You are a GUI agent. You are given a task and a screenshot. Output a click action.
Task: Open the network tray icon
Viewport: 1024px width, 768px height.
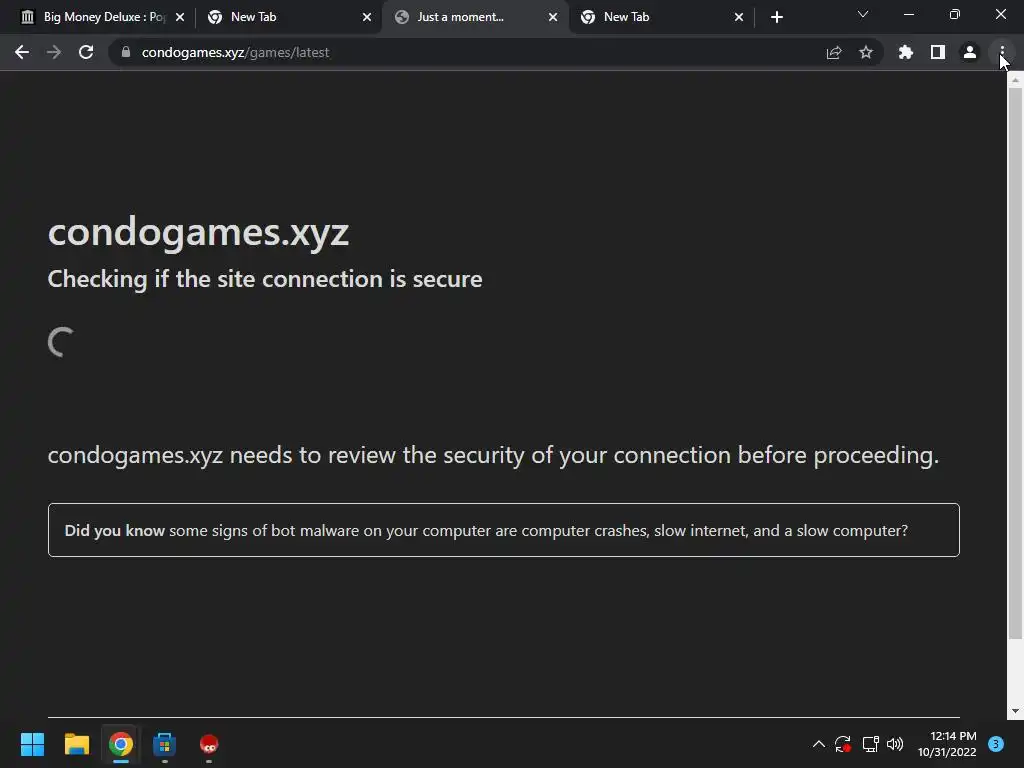pyautogui.click(x=870, y=744)
